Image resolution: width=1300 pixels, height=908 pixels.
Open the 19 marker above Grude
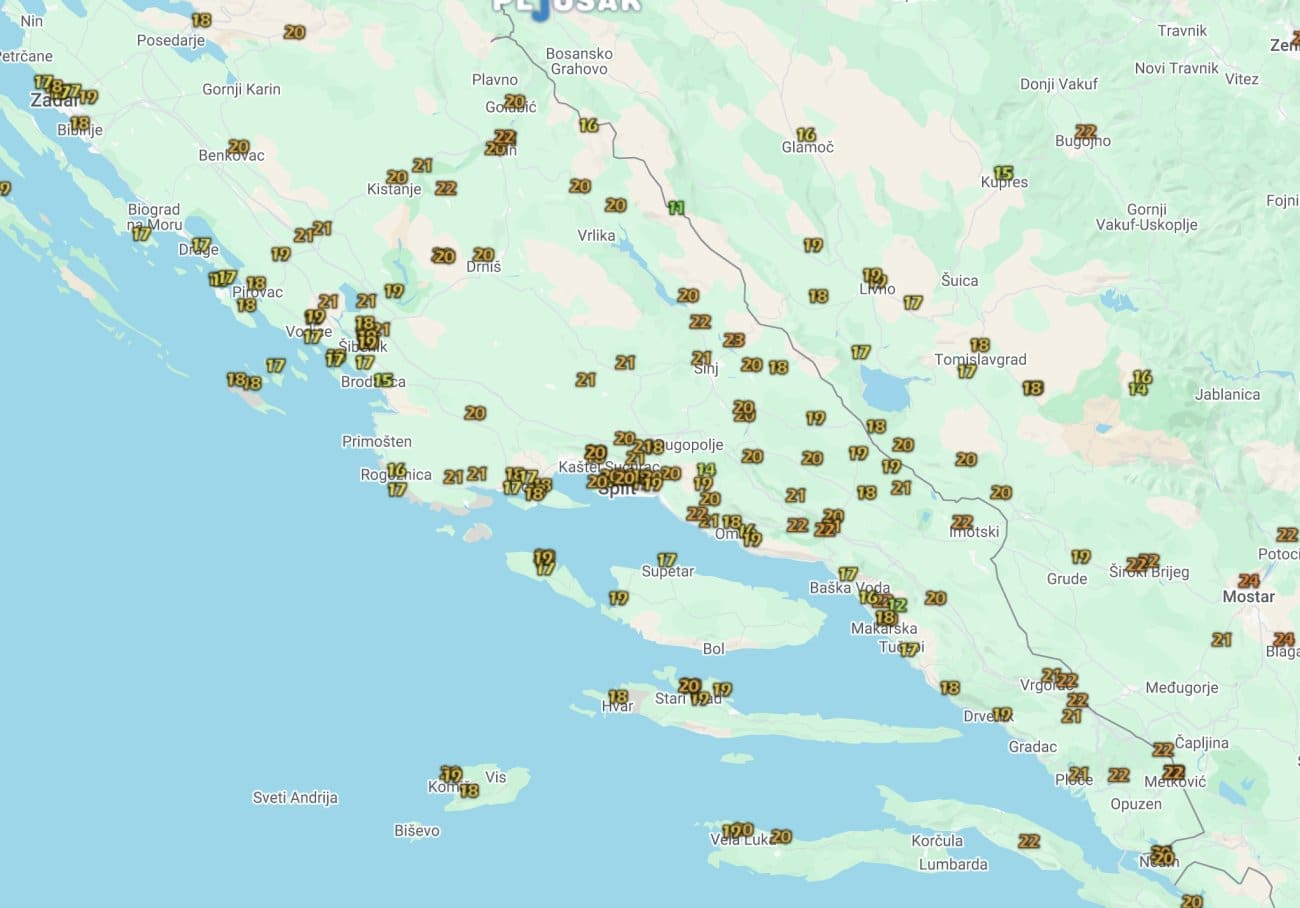[1080, 556]
